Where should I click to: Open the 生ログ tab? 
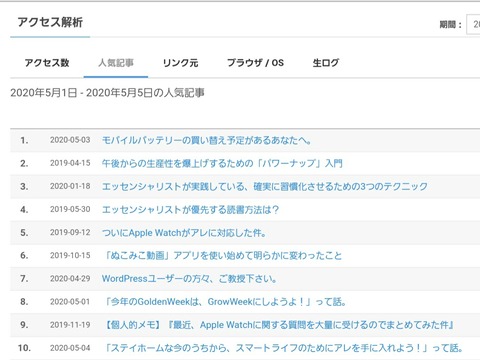(x=326, y=63)
